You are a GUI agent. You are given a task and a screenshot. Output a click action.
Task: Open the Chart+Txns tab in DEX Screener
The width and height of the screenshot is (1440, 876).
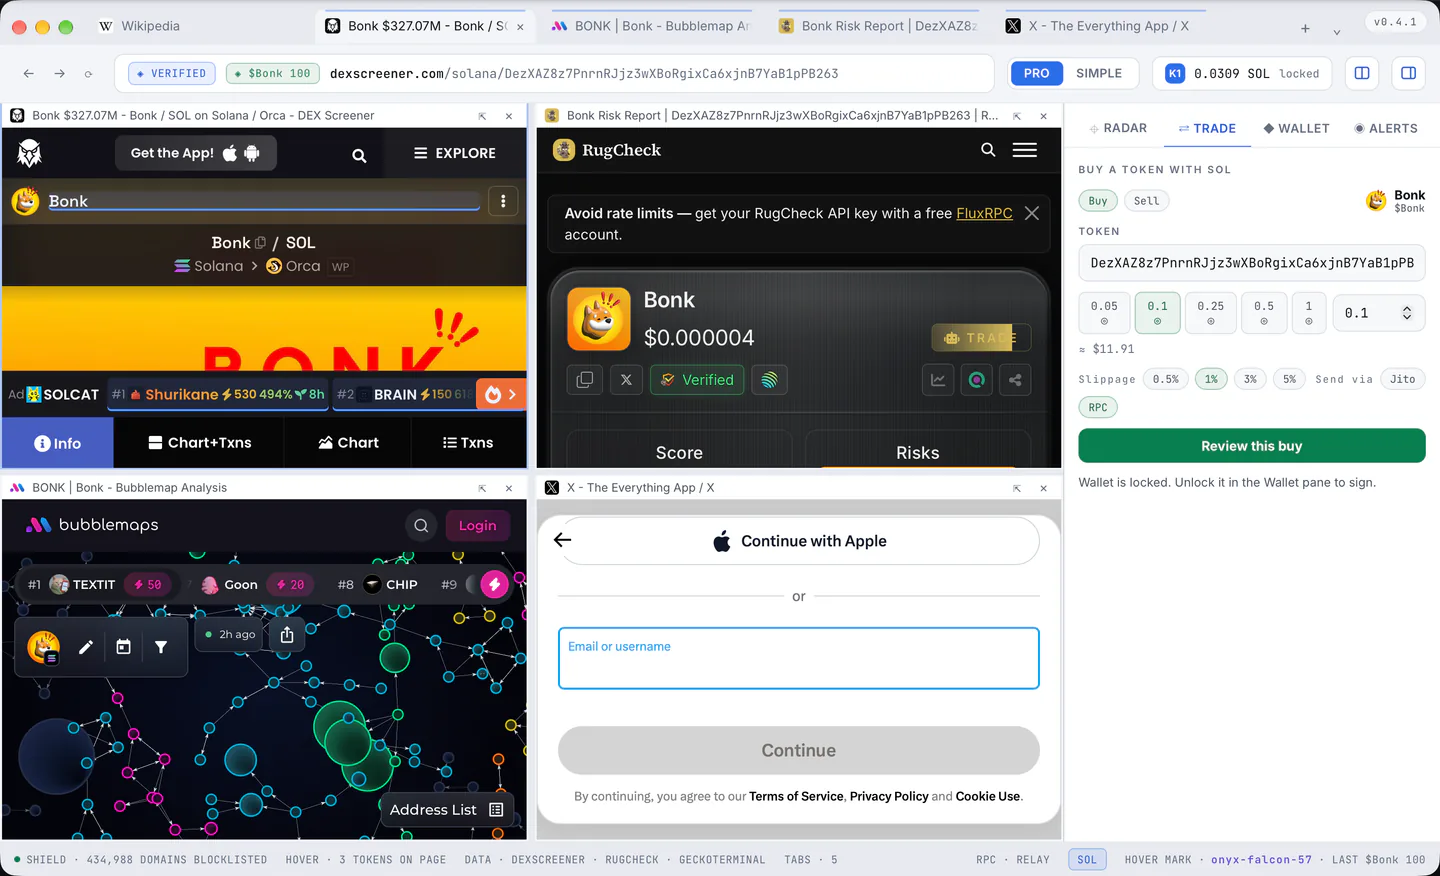pos(199,443)
